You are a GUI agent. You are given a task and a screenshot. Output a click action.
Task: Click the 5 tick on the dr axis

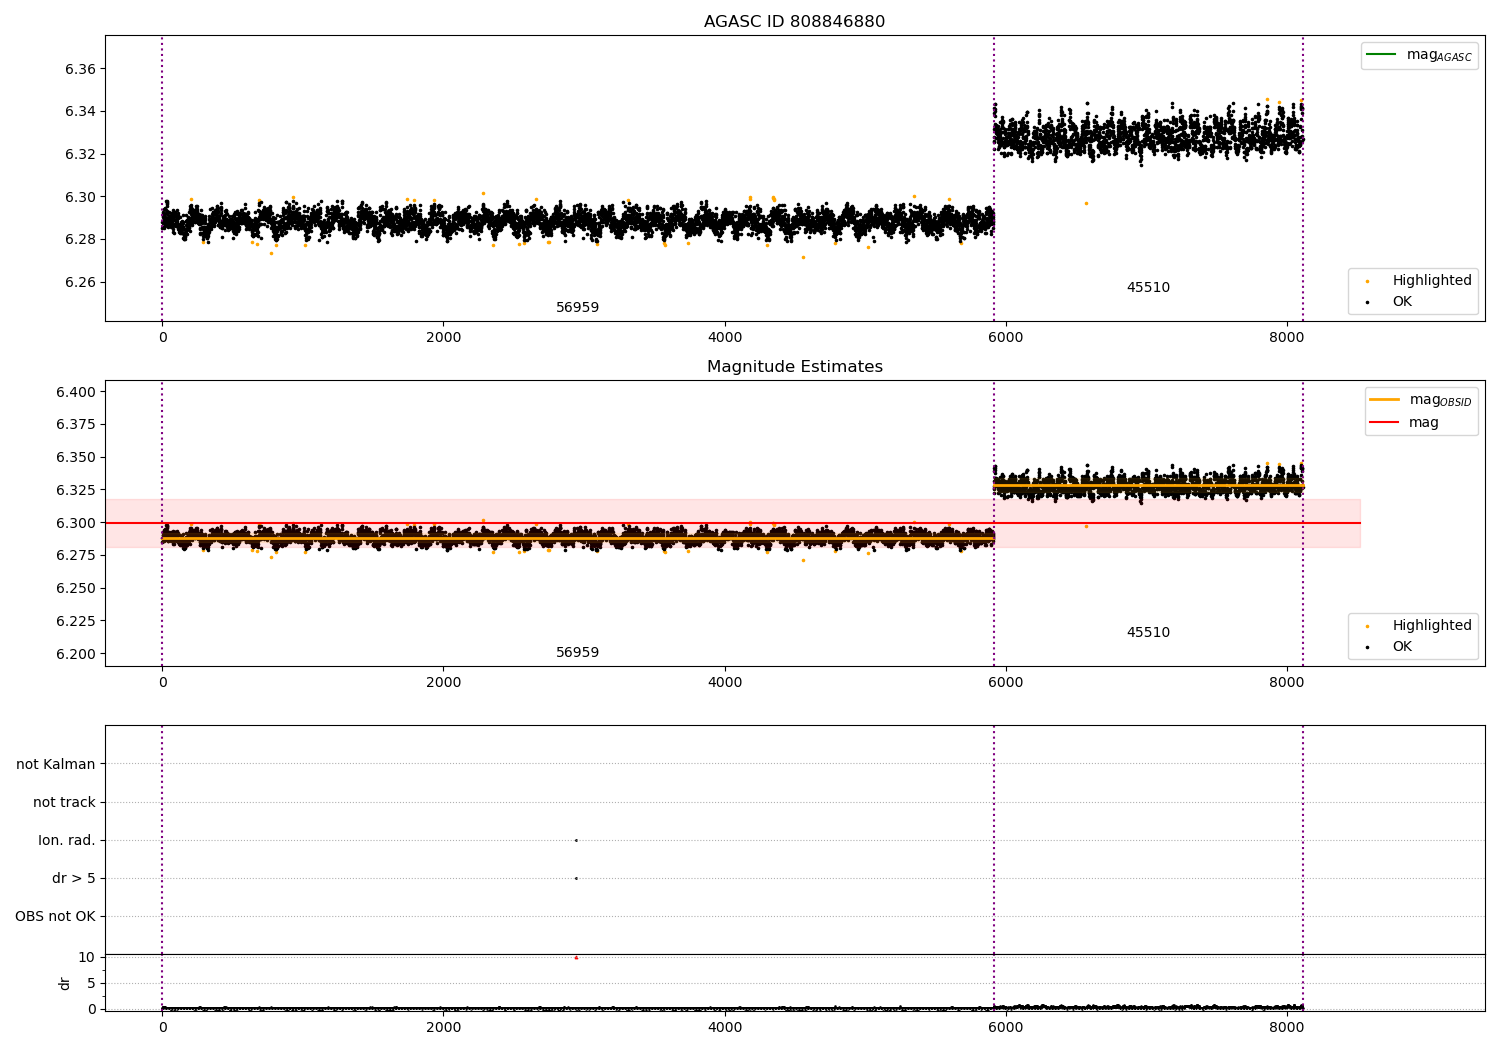coord(91,984)
